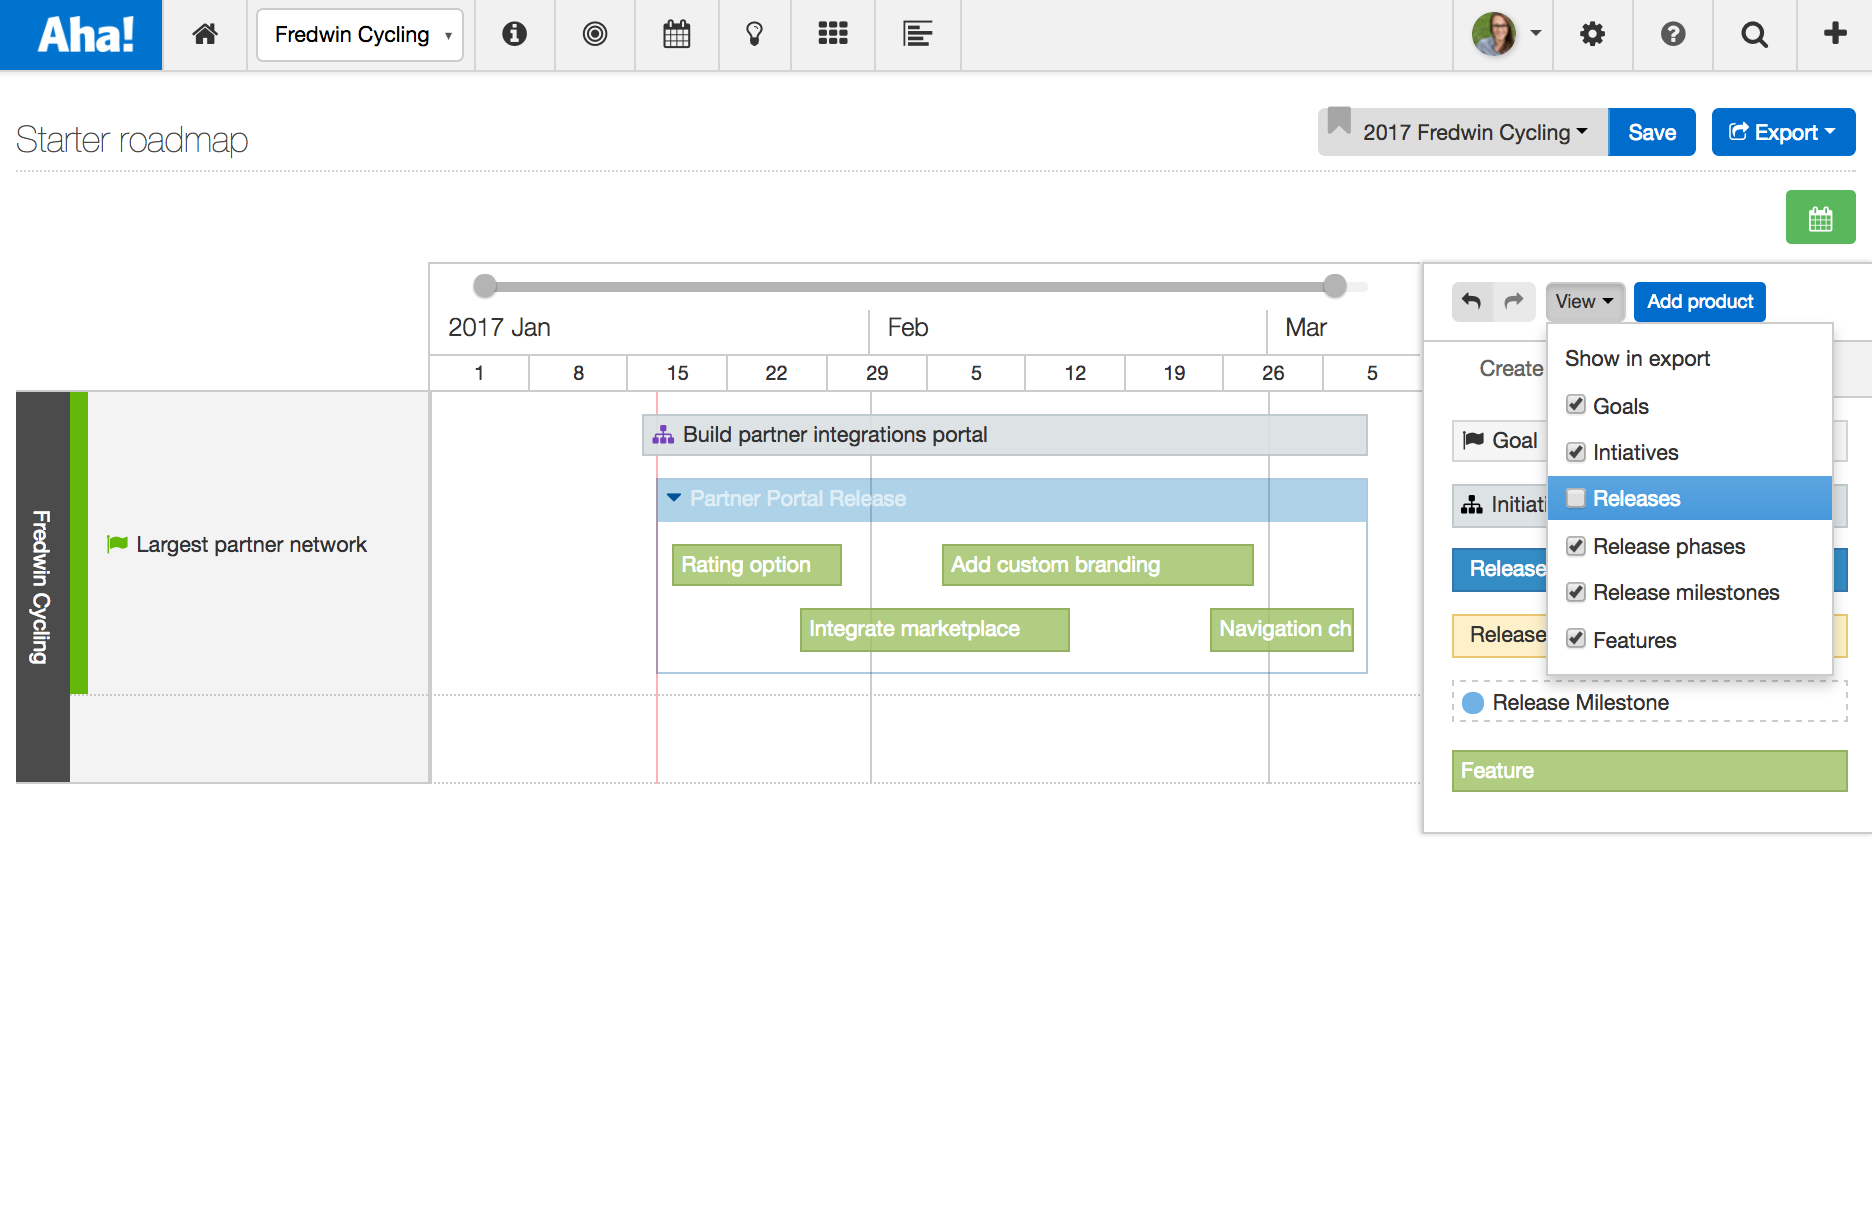Toggle the Goals checkbox
The width and height of the screenshot is (1872, 1212).
1576,405
